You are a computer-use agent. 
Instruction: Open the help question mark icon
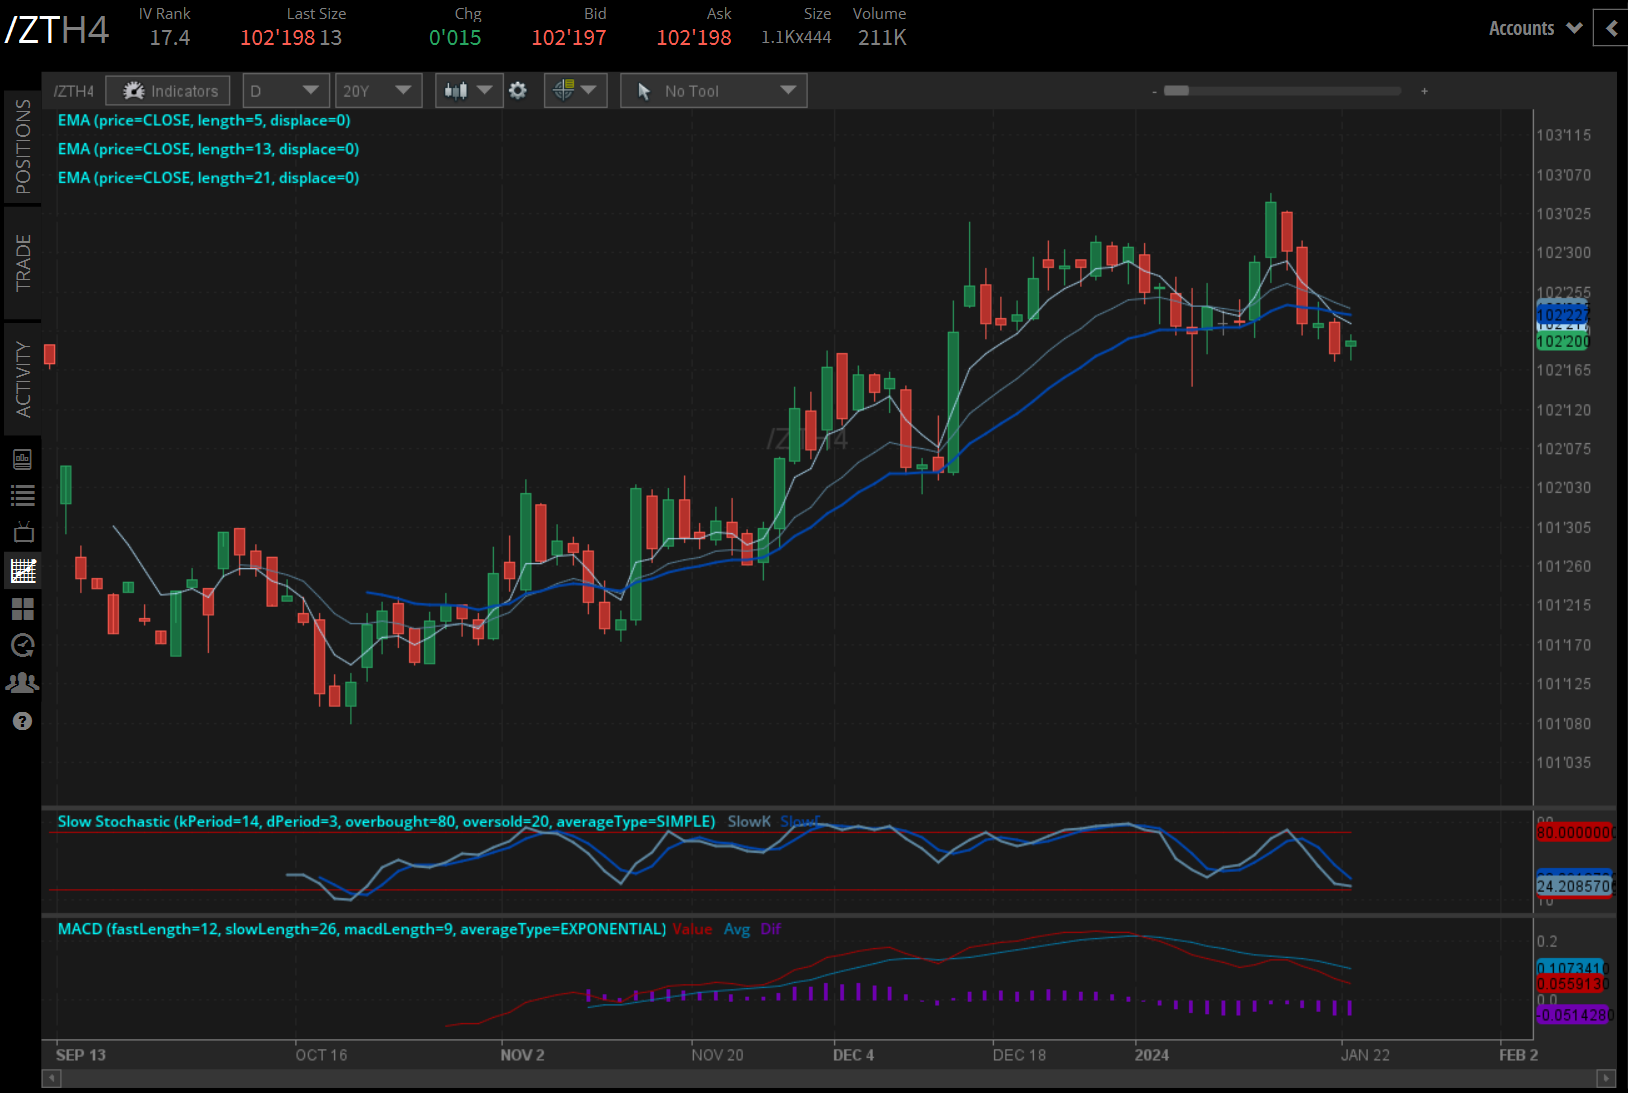point(22,721)
